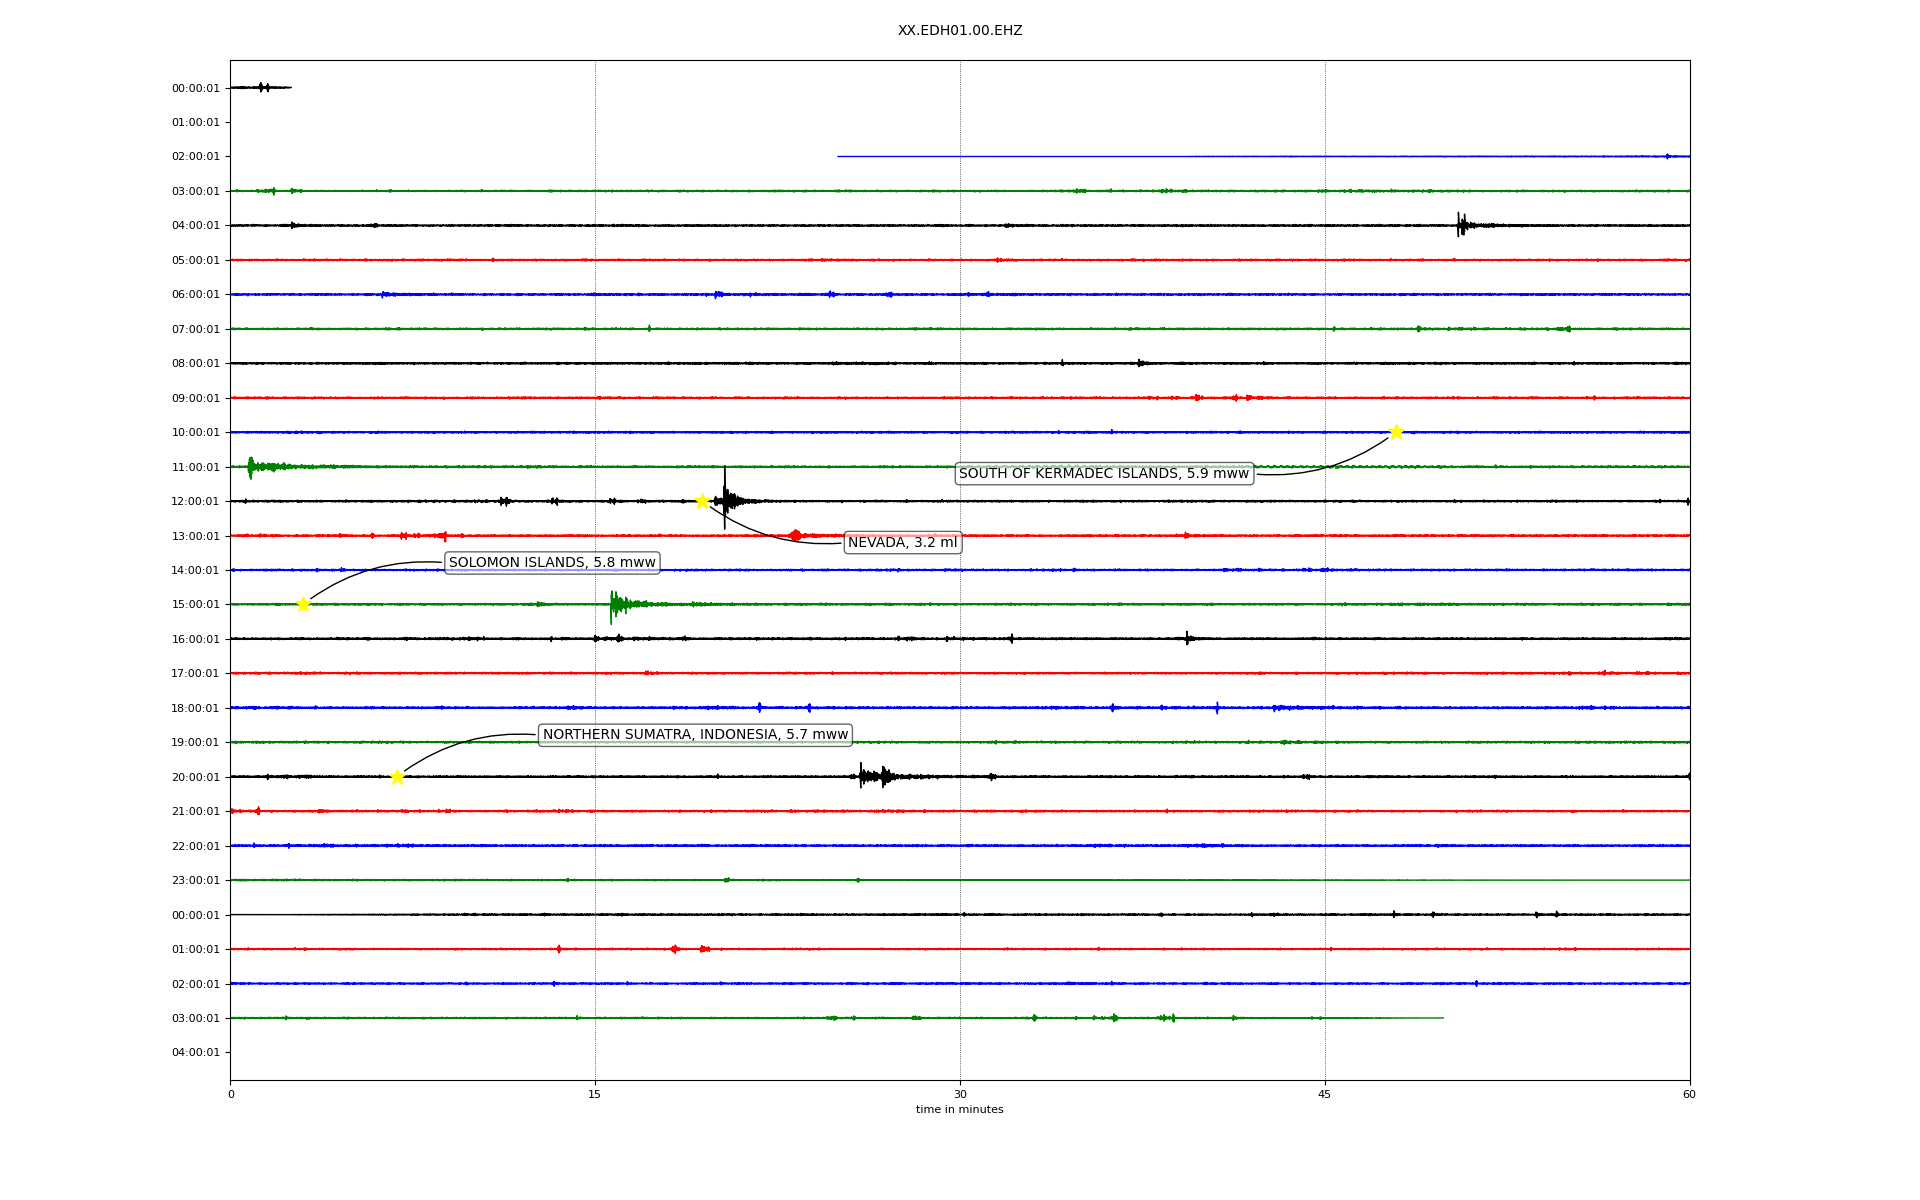
Task: Click the yellow star on 20:00:01 trace
Action: tap(397, 777)
